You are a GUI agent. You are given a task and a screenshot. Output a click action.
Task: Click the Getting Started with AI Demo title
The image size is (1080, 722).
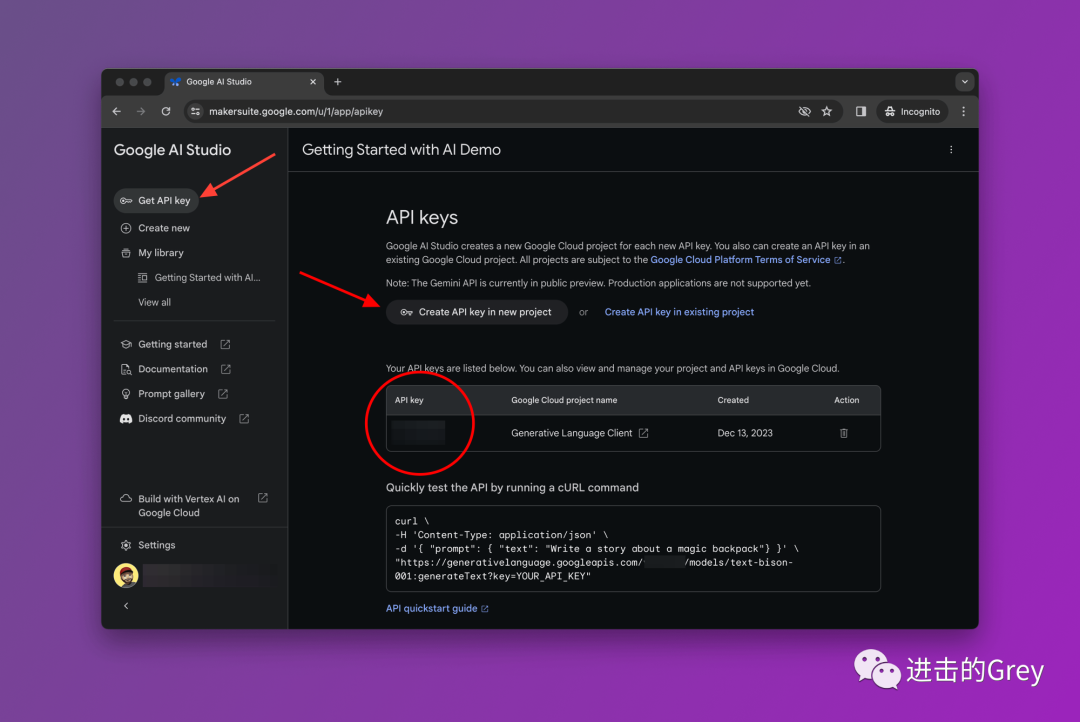pyautogui.click(x=401, y=149)
